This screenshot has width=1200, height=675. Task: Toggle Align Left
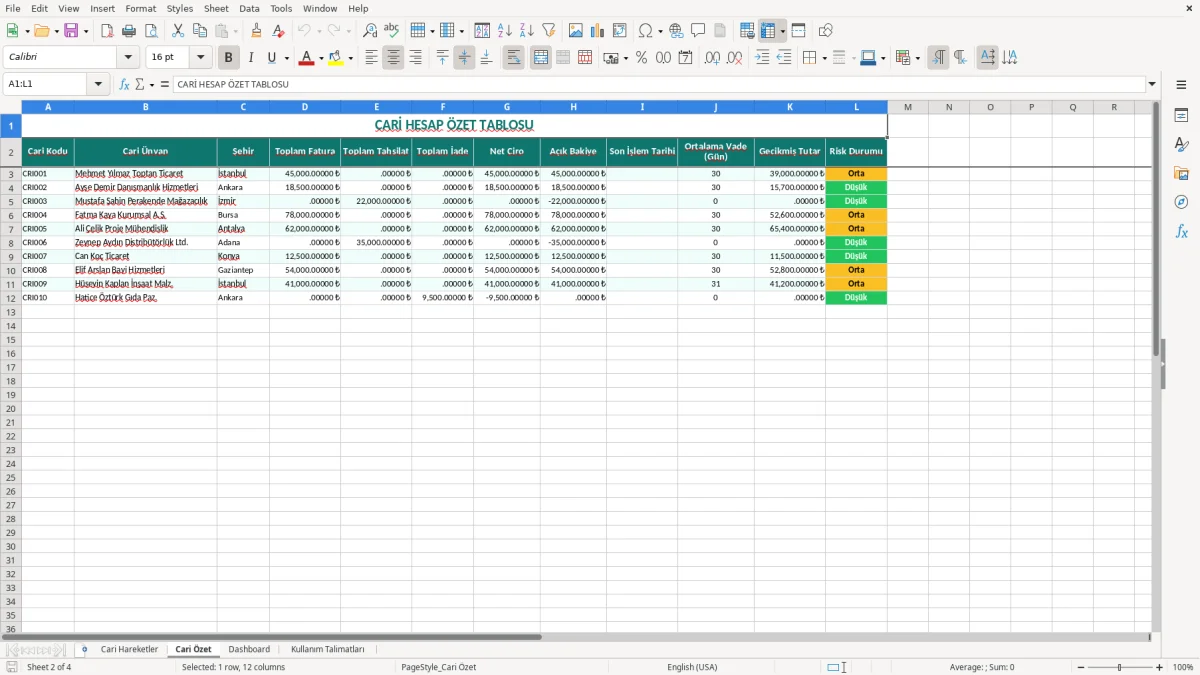click(x=371, y=58)
